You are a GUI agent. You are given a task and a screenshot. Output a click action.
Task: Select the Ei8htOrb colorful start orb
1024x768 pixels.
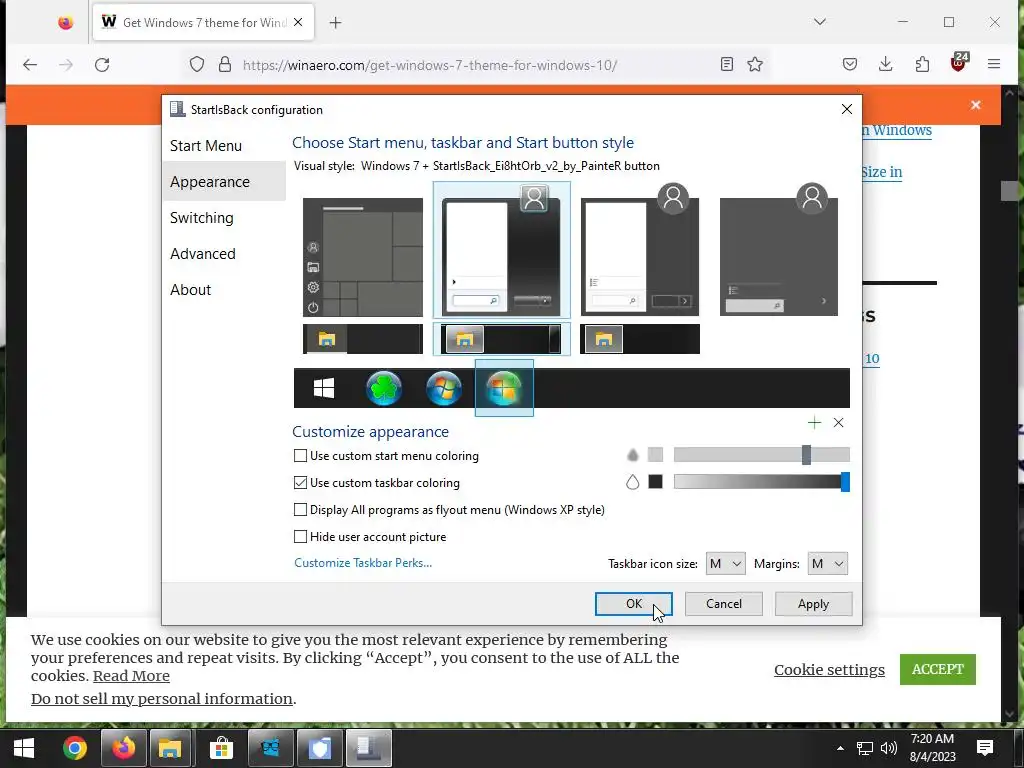[x=504, y=388]
